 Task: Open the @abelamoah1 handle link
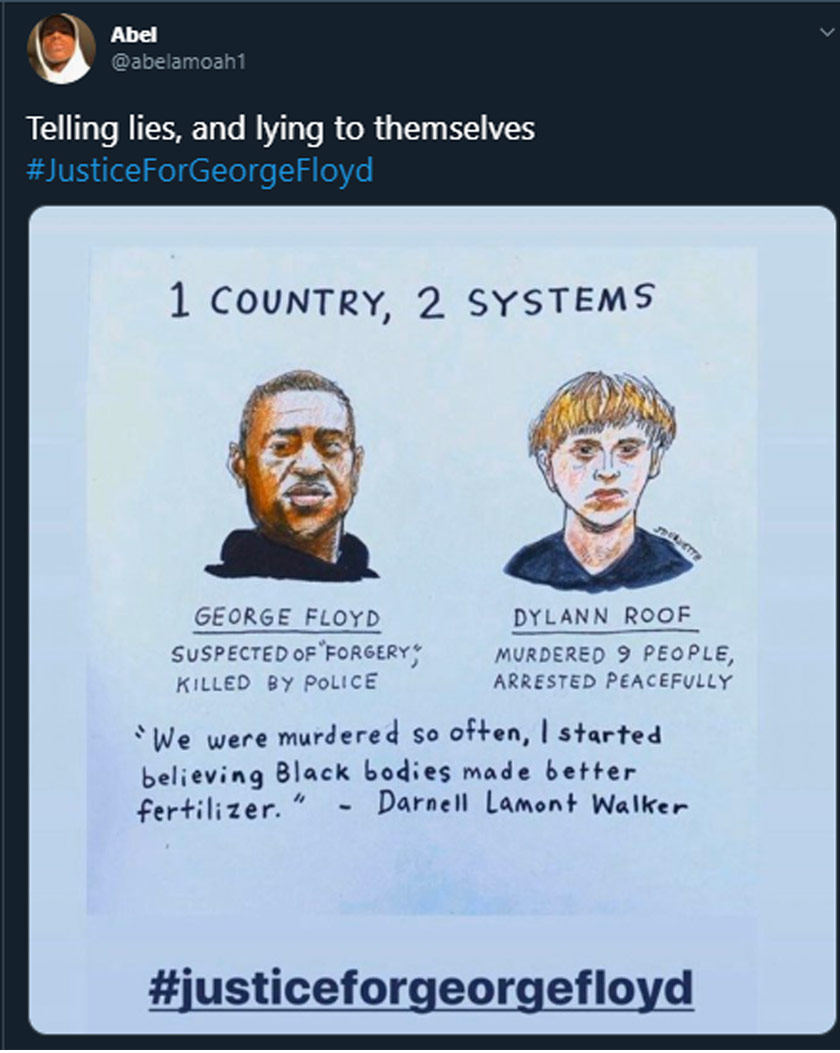coord(177,61)
